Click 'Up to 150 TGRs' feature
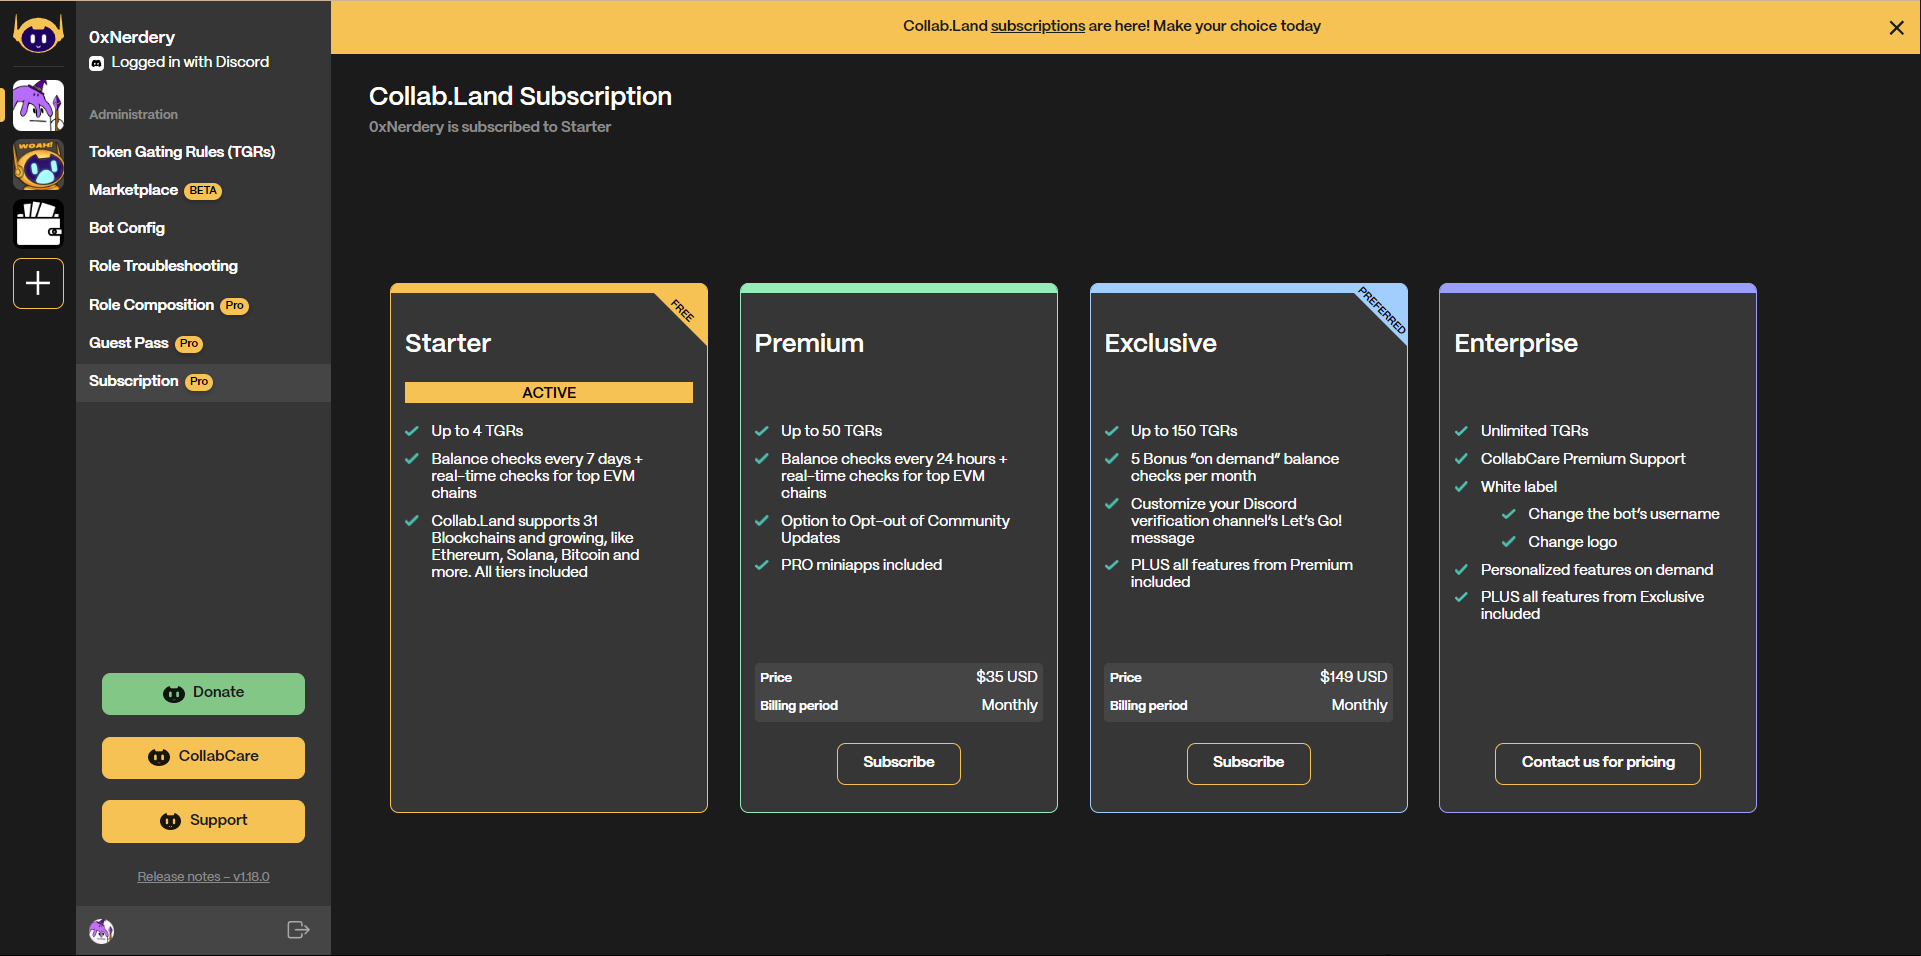This screenshot has width=1921, height=956. click(x=1184, y=431)
